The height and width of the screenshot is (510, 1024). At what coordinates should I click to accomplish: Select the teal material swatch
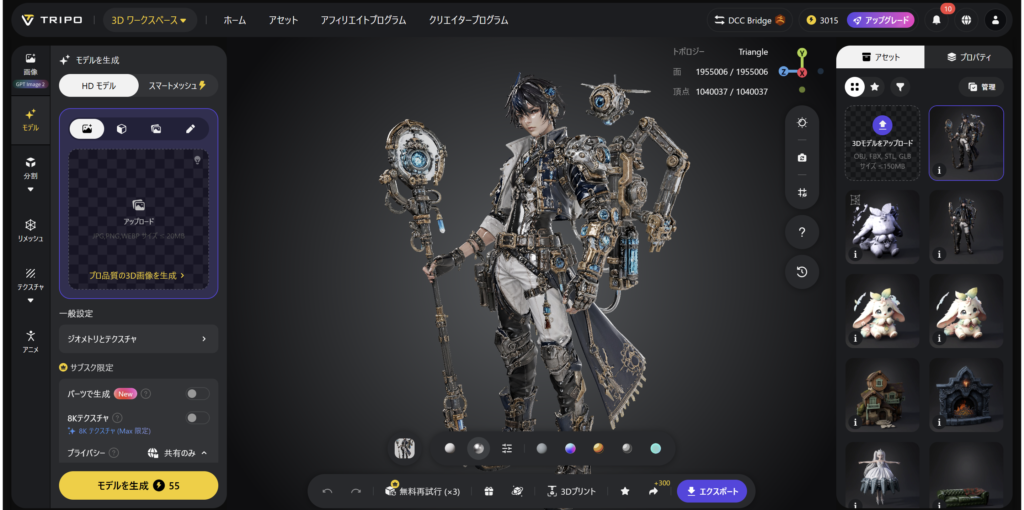[x=656, y=448]
